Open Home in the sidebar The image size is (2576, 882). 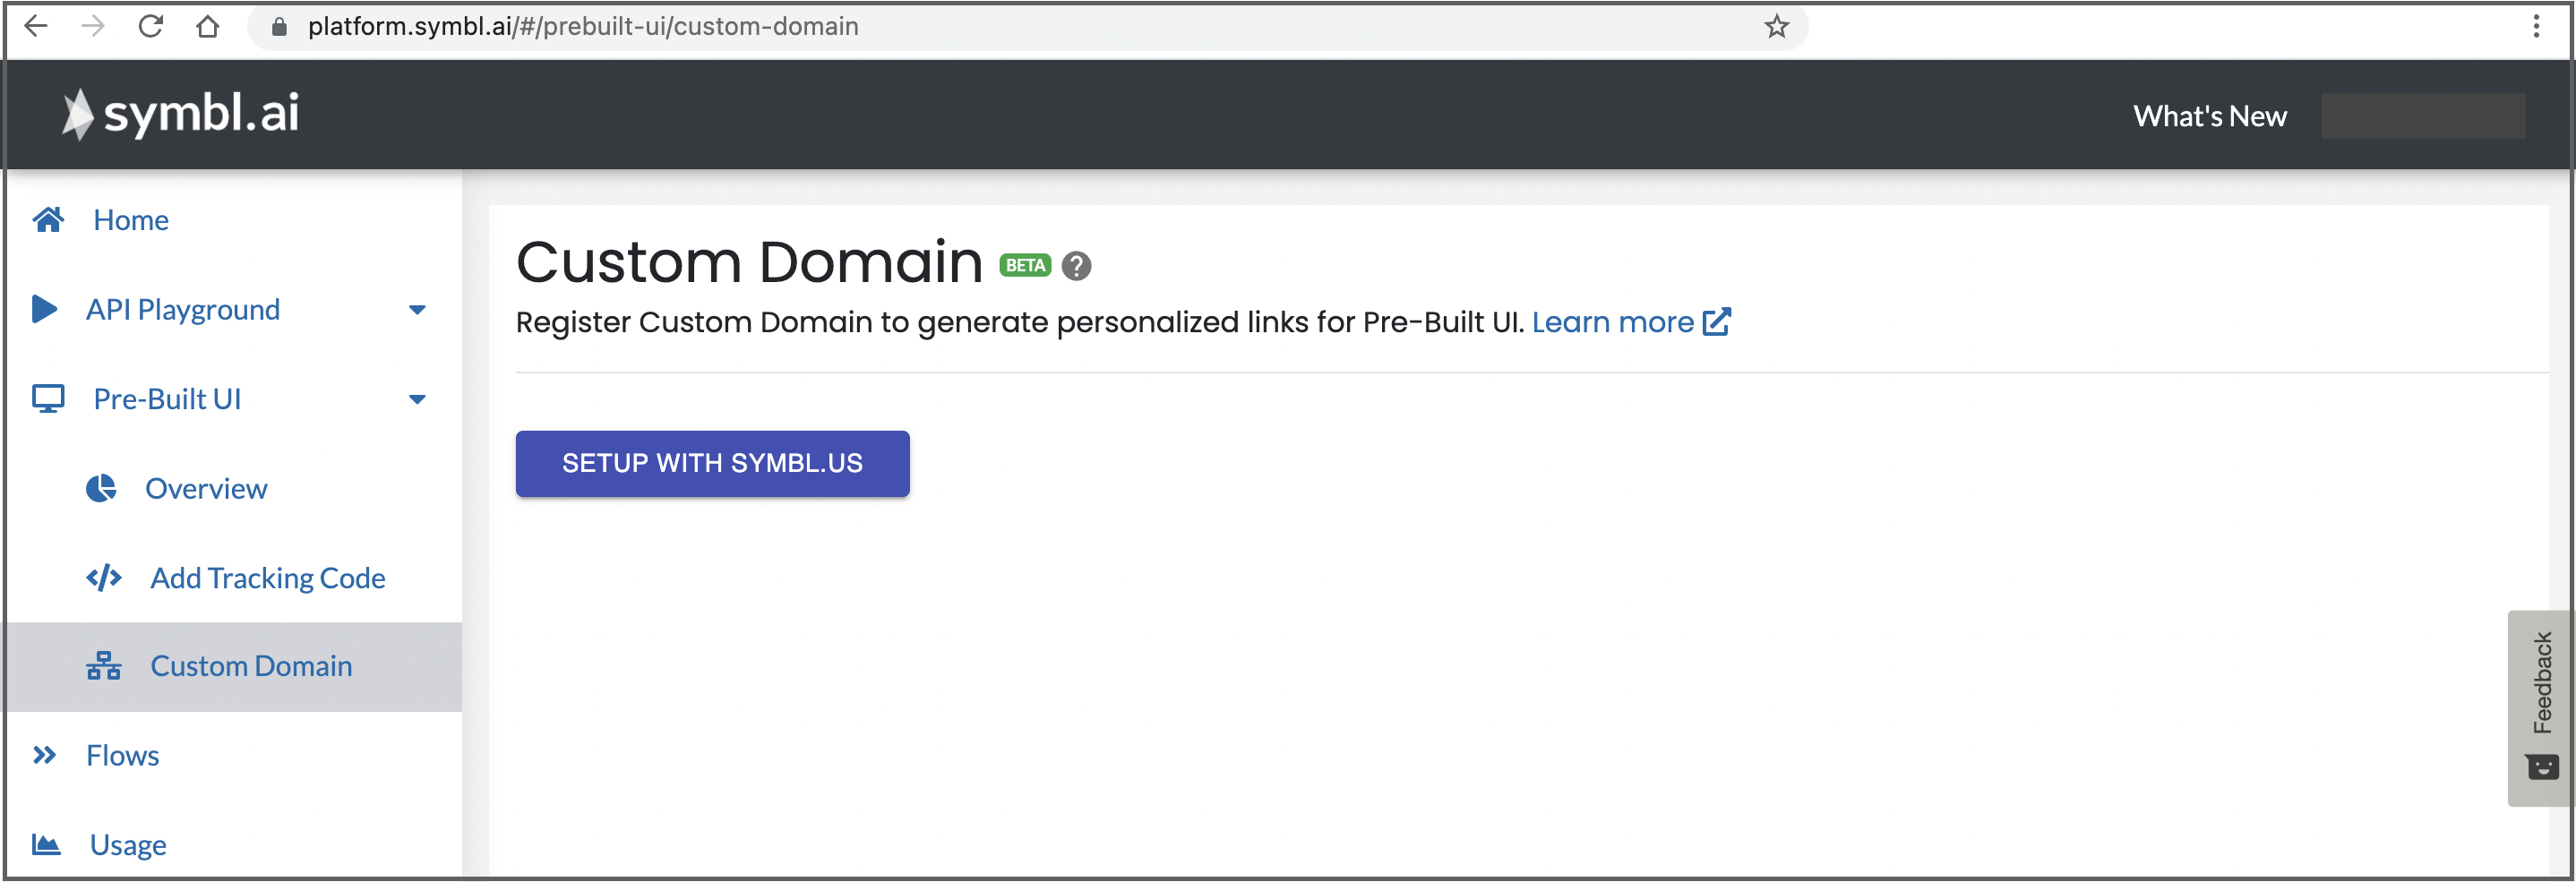click(130, 220)
